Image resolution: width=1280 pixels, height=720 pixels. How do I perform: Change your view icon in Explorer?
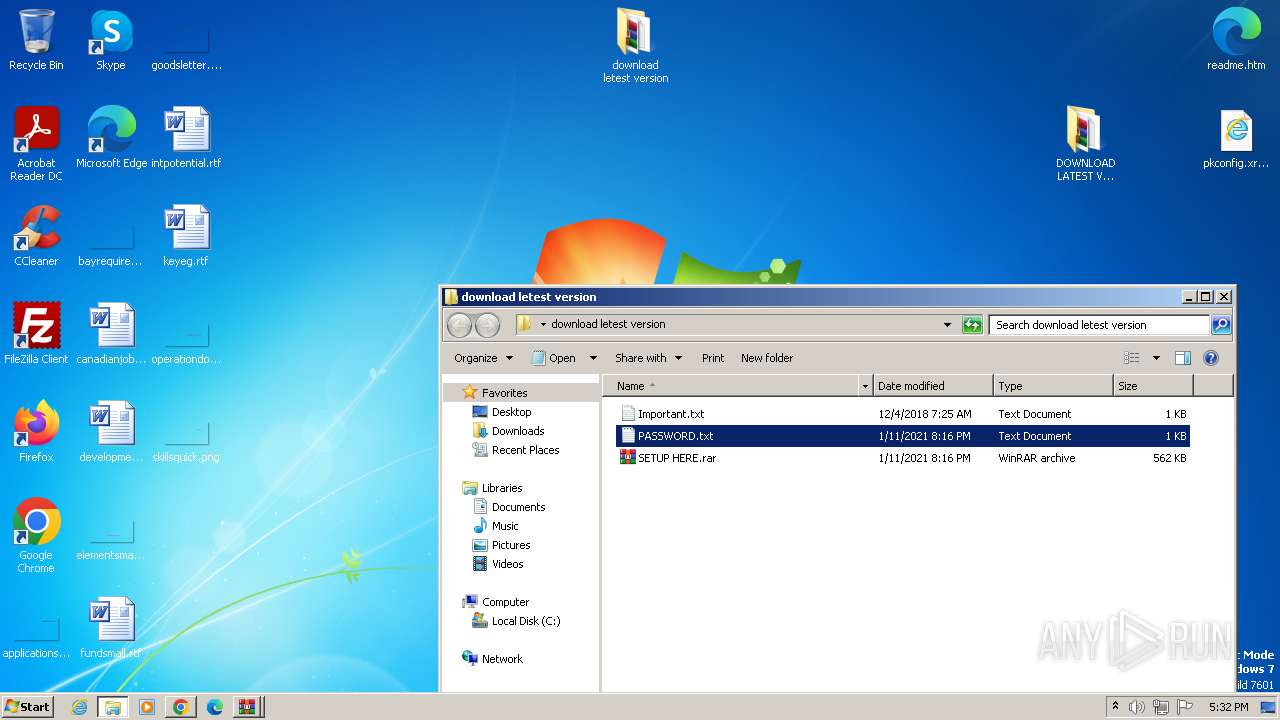click(x=1132, y=358)
